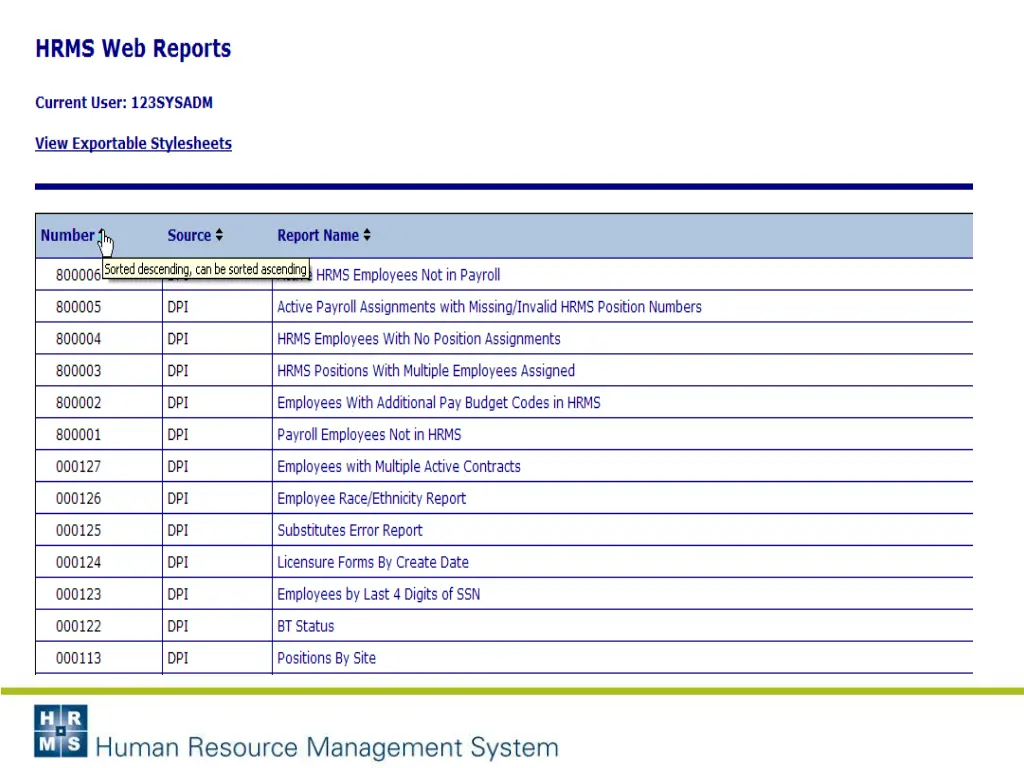This screenshot has width=1024, height=768.
Task: Open Payroll Employees Not in HRMS report
Action: point(369,435)
